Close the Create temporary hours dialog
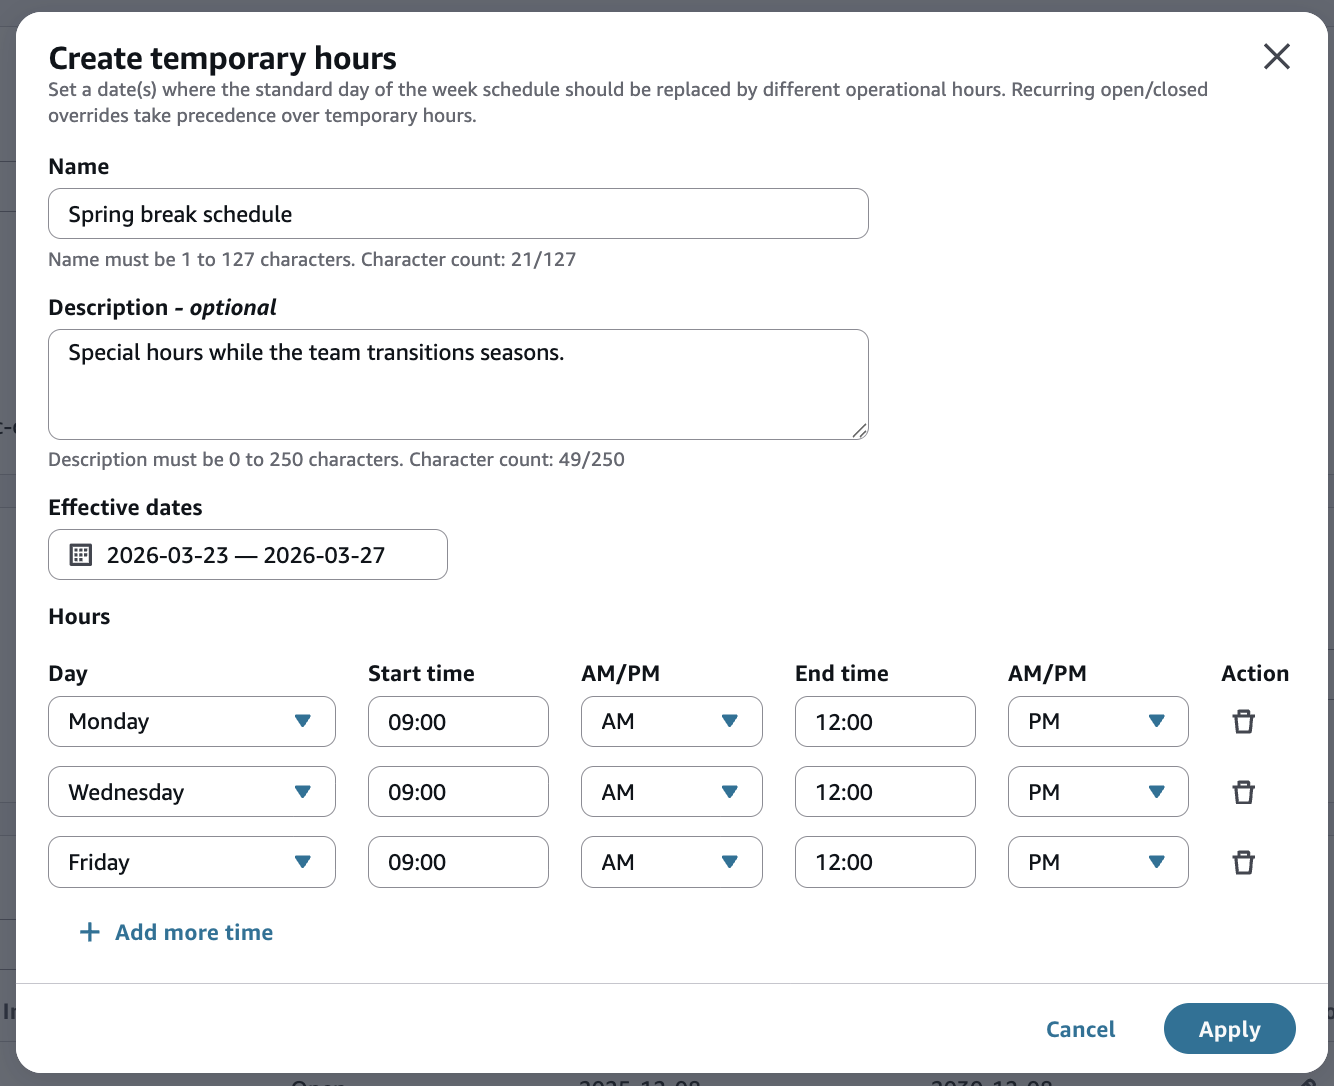Image resolution: width=1334 pixels, height=1086 pixels. pos(1277,57)
